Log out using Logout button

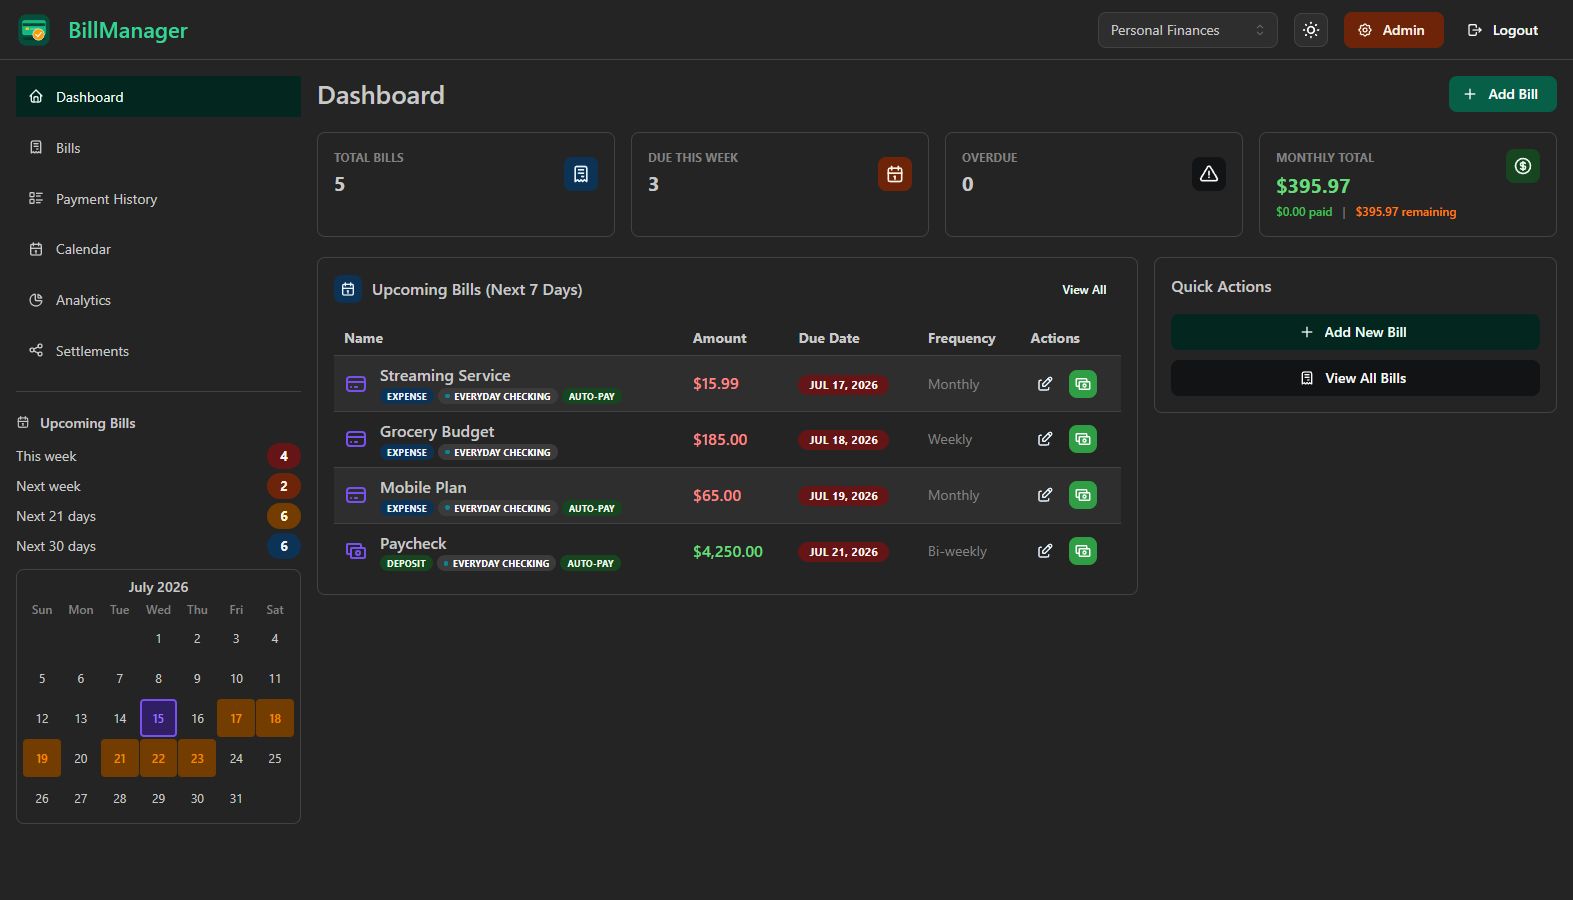[x=1502, y=30]
